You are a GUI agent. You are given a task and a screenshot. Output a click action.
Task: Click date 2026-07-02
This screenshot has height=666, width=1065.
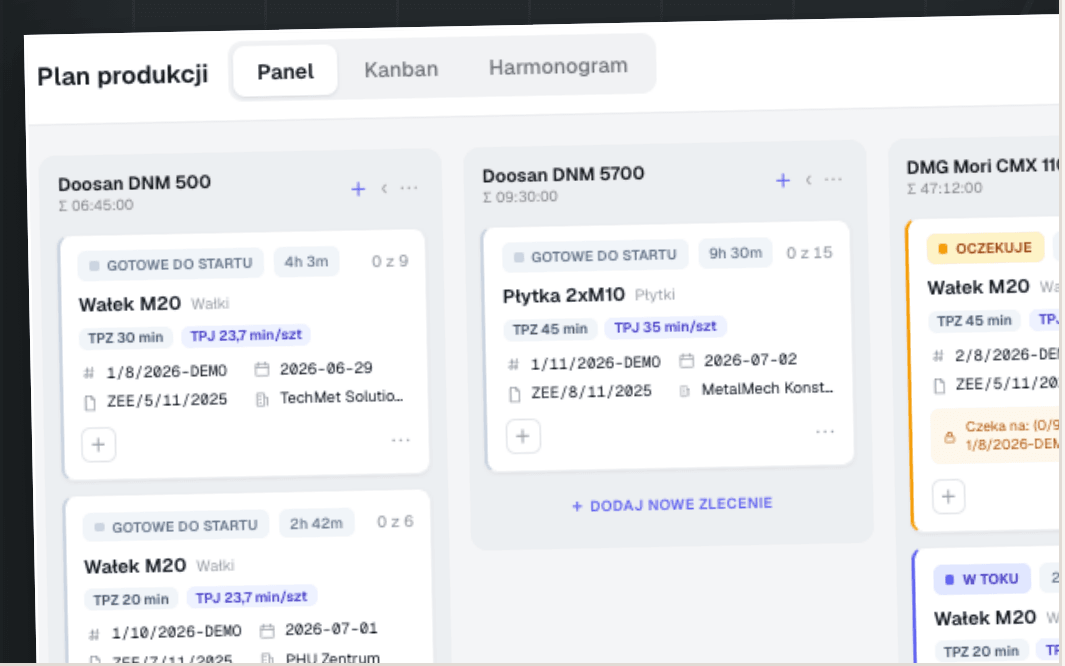click(751, 360)
